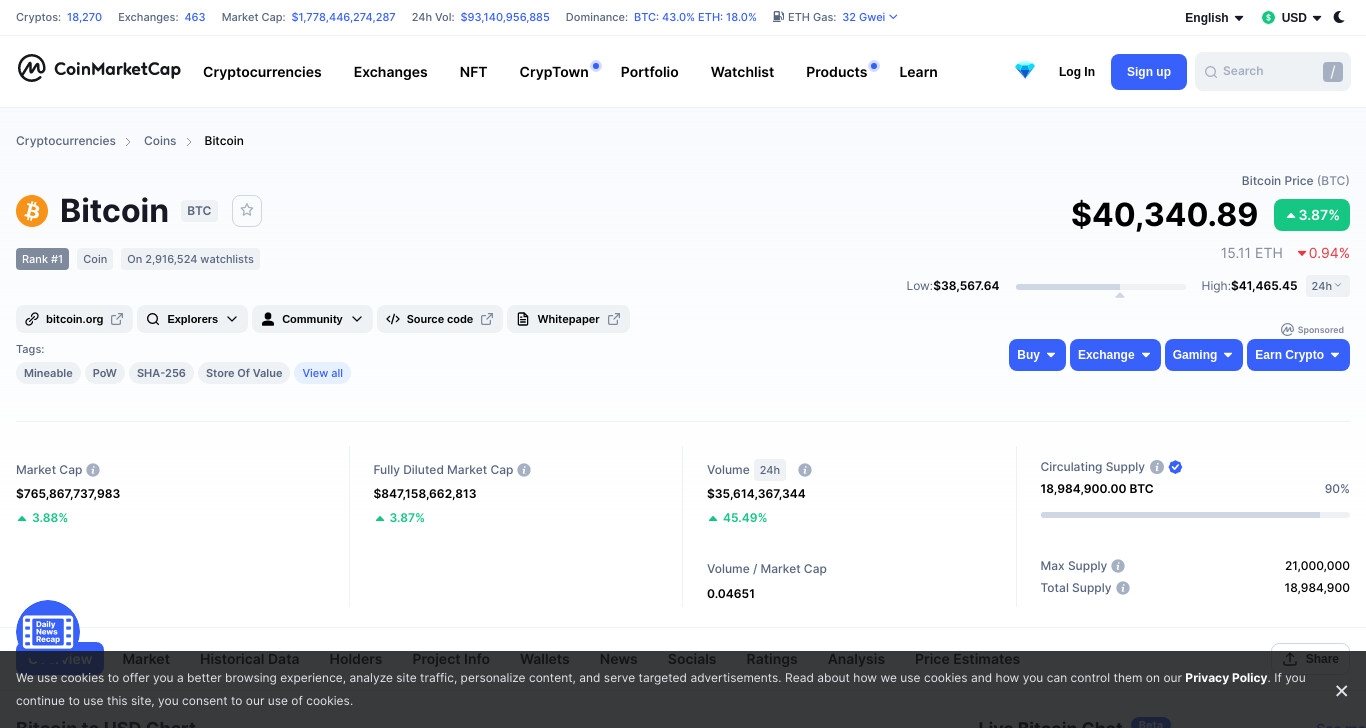Viewport: 1366px width, 728px height.
Task: Click the Log In button
Action: 1076,72
